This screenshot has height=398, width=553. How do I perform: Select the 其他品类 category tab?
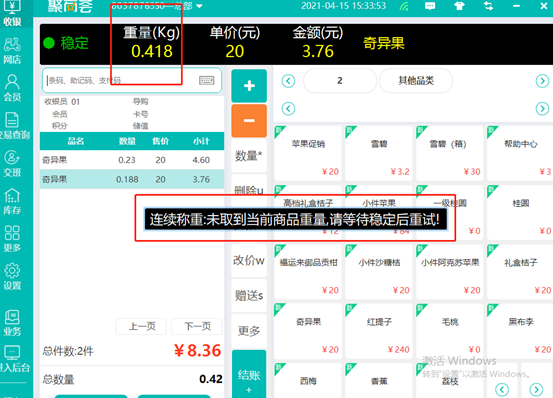[416, 81]
